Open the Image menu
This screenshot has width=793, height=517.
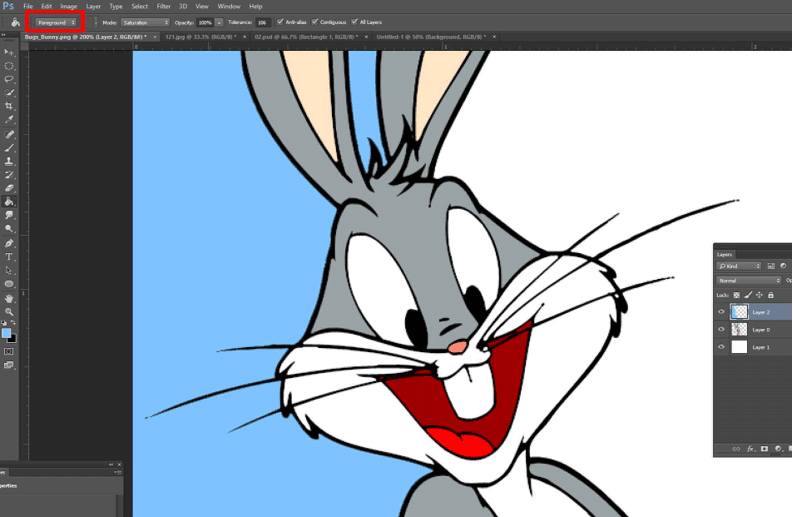pos(69,7)
